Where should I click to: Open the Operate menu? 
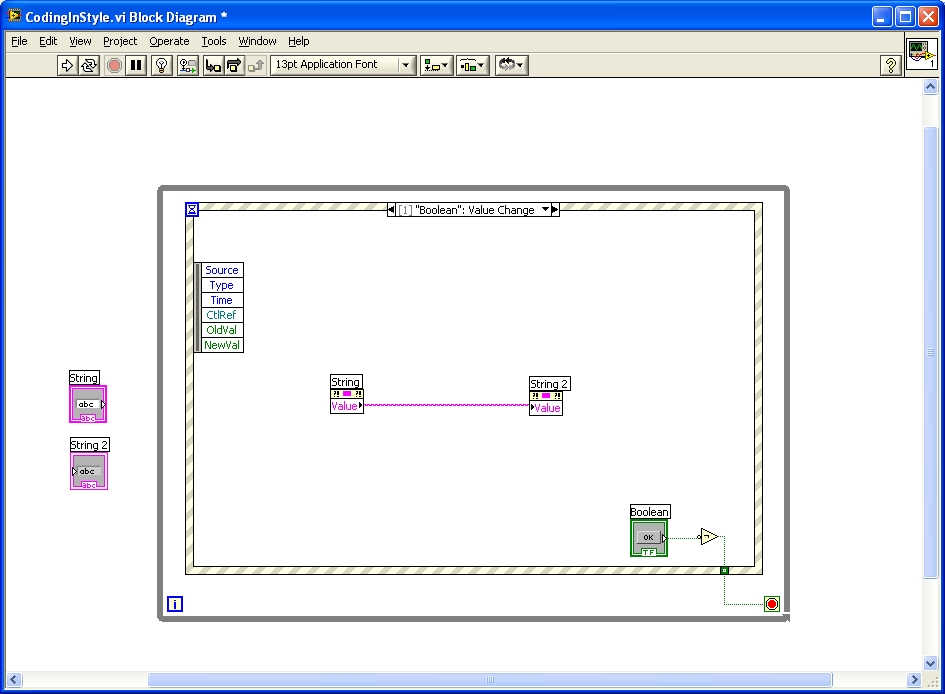click(x=169, y=41)
